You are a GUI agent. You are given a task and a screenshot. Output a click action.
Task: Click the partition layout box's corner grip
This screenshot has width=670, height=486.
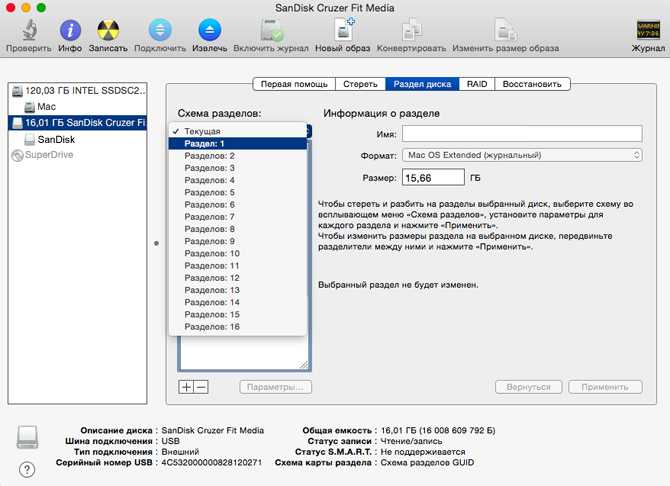click(304, 364)
